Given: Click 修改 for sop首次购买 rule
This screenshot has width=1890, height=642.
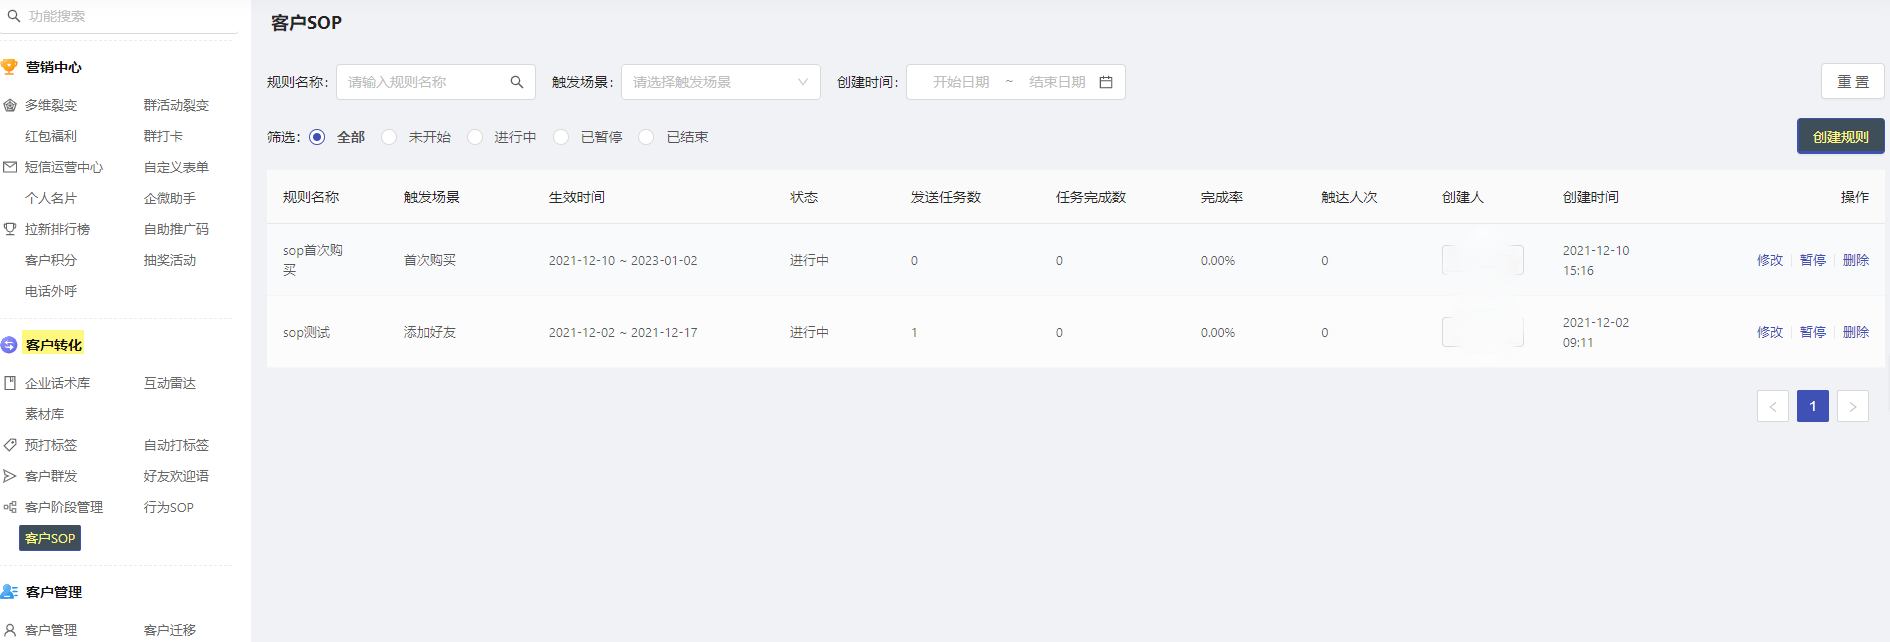Looking at the screenshot, I should pos(1770,260).
